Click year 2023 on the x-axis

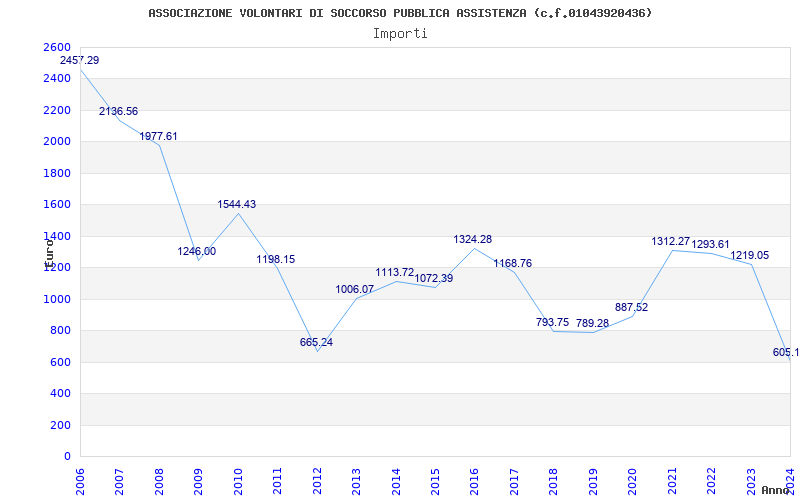751,482
